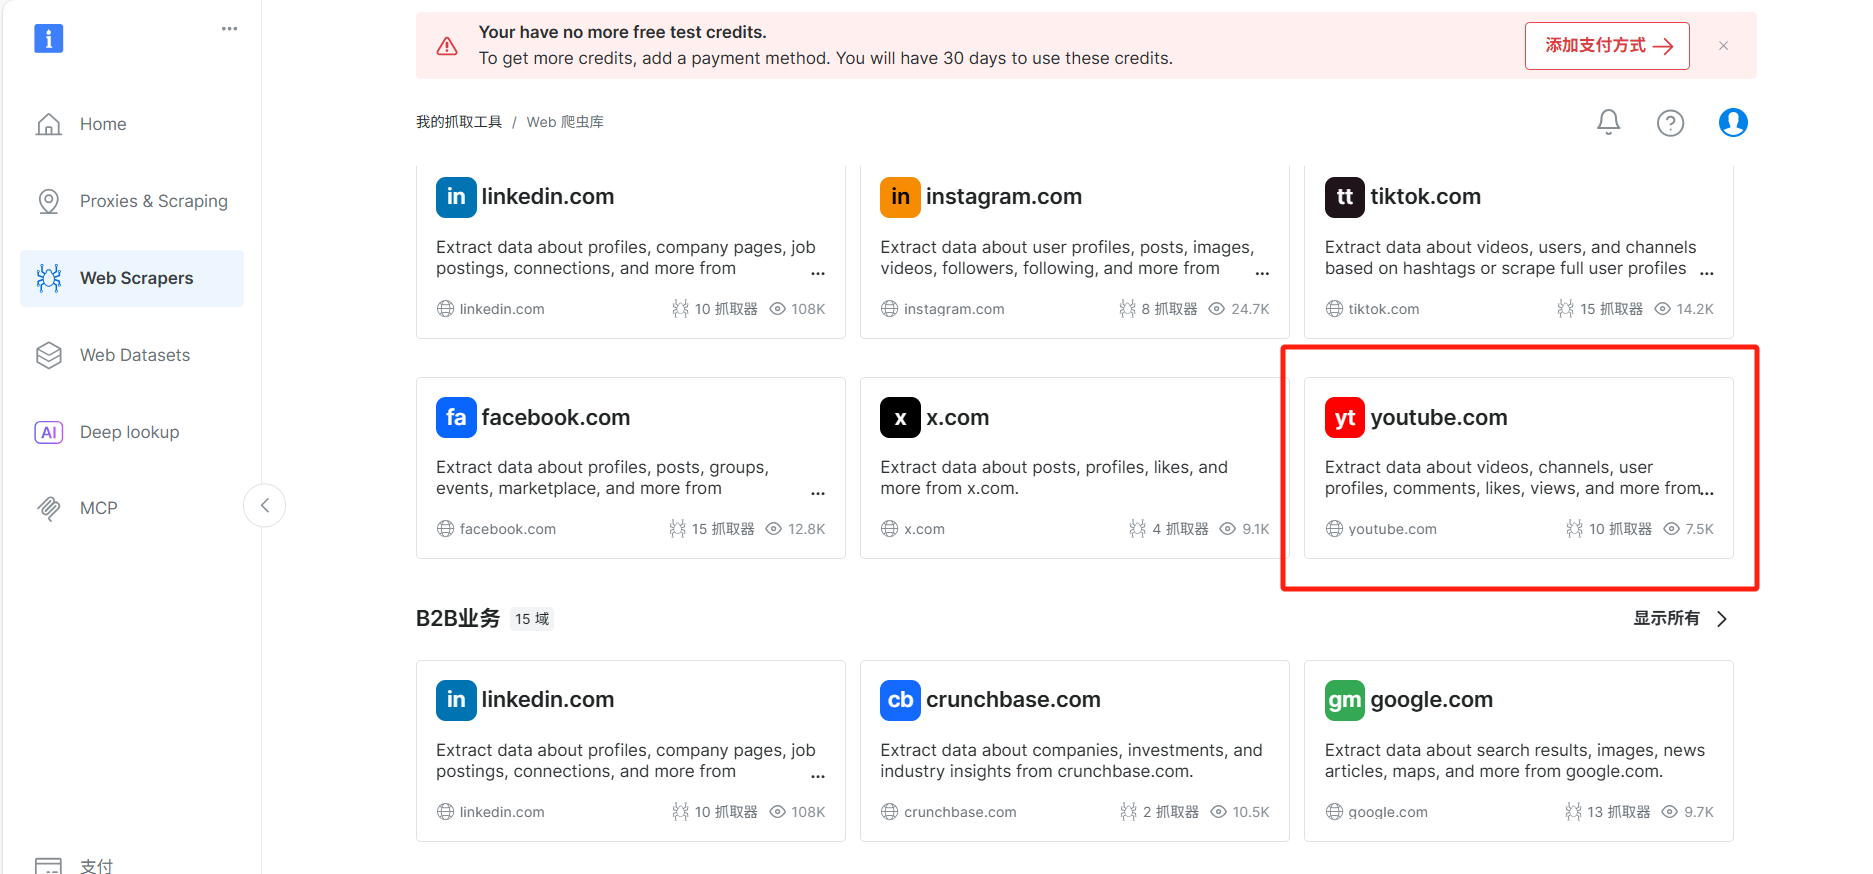Click the 7.5K views on youtube.com card
The image size is (1873, 874).
1688,529
